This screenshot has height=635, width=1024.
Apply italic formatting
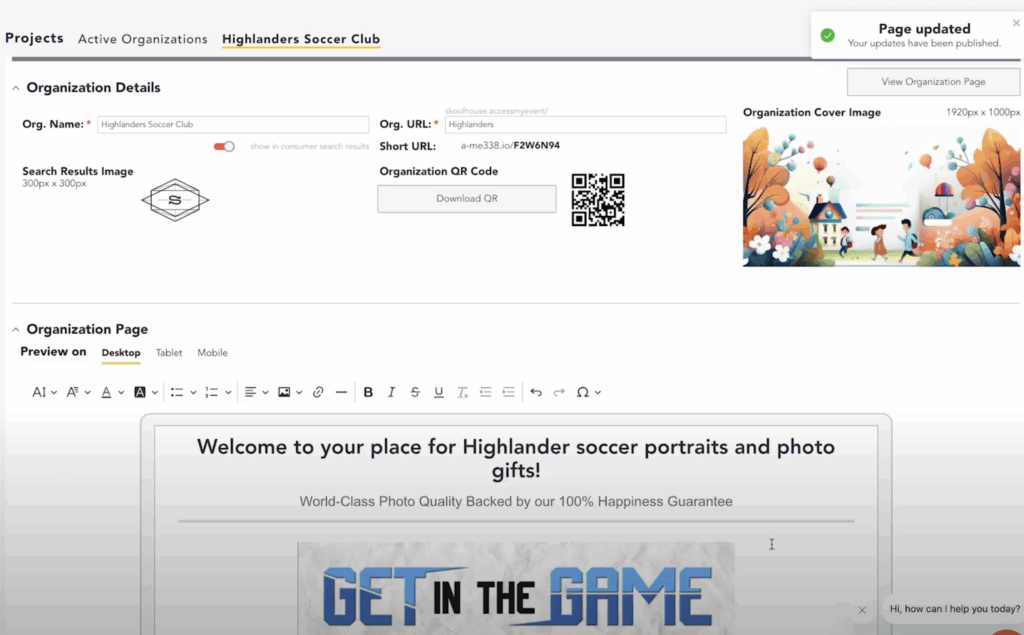[x=391, y=391]
